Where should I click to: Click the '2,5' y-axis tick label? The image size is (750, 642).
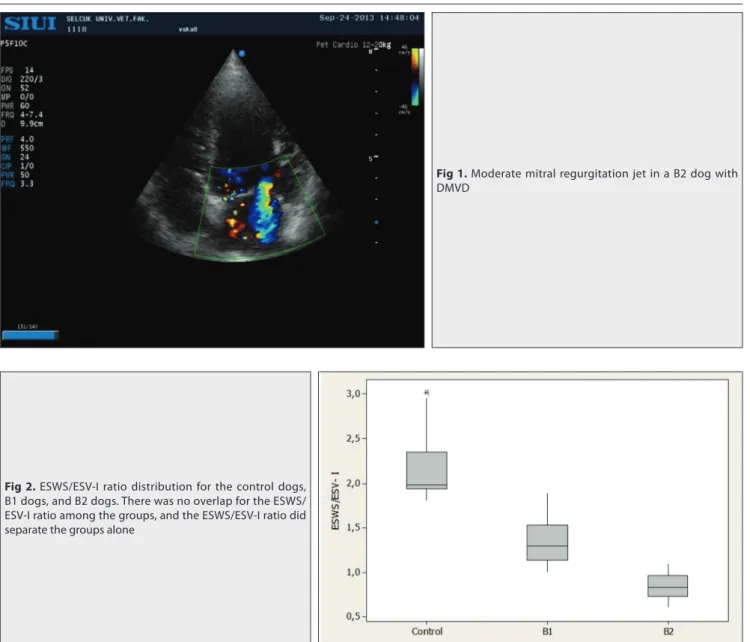pos(353,439)
